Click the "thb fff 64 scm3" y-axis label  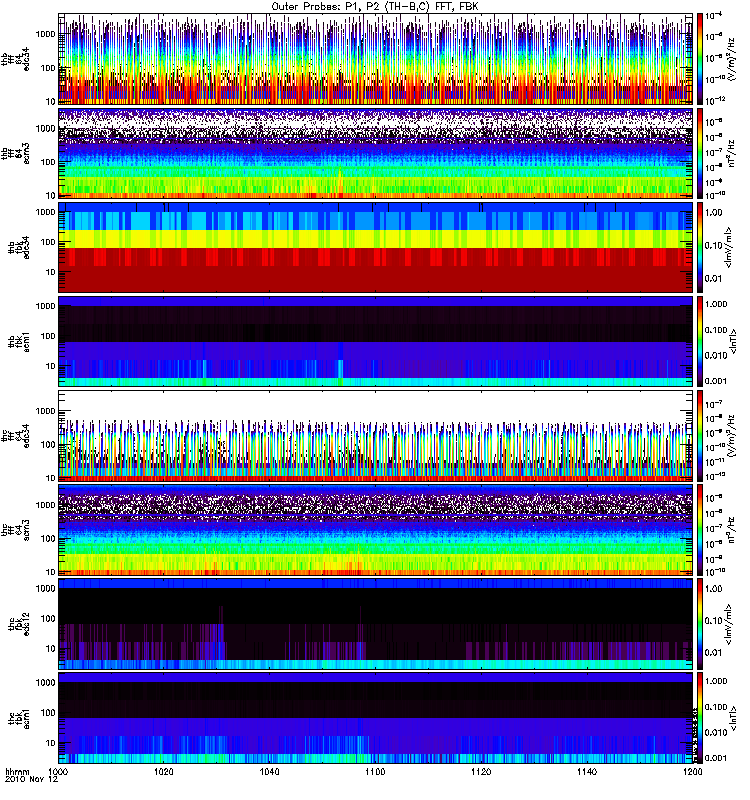[16, 153]
